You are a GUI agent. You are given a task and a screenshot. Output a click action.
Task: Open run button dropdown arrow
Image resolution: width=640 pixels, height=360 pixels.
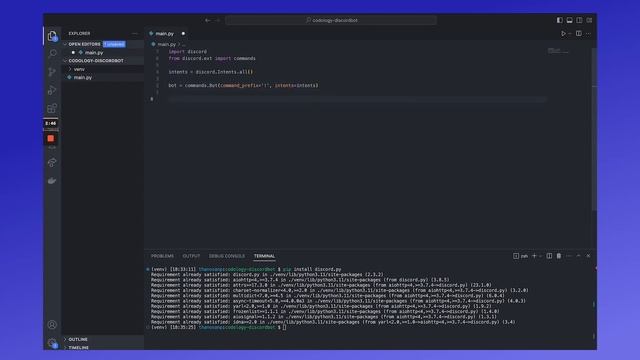(x=570, y=33)
